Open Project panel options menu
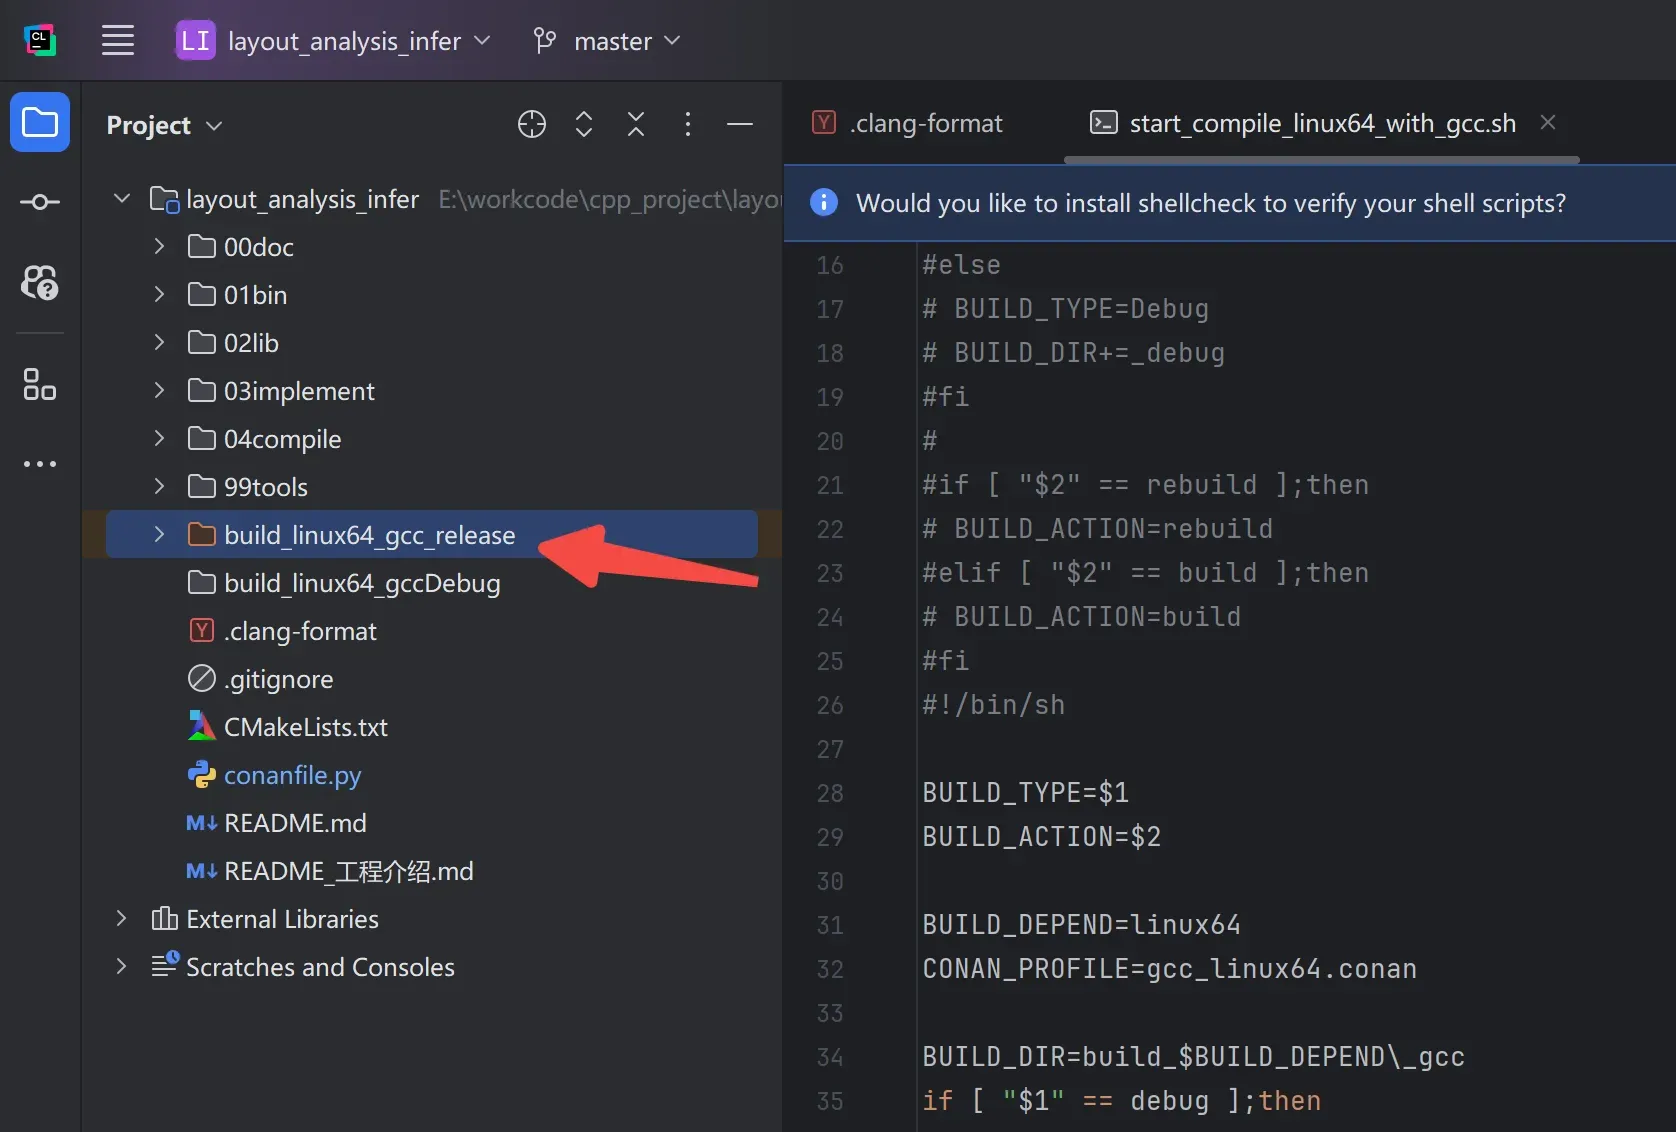Image resolution: width=1676 pixels, height=1132 pixels. 688,124
